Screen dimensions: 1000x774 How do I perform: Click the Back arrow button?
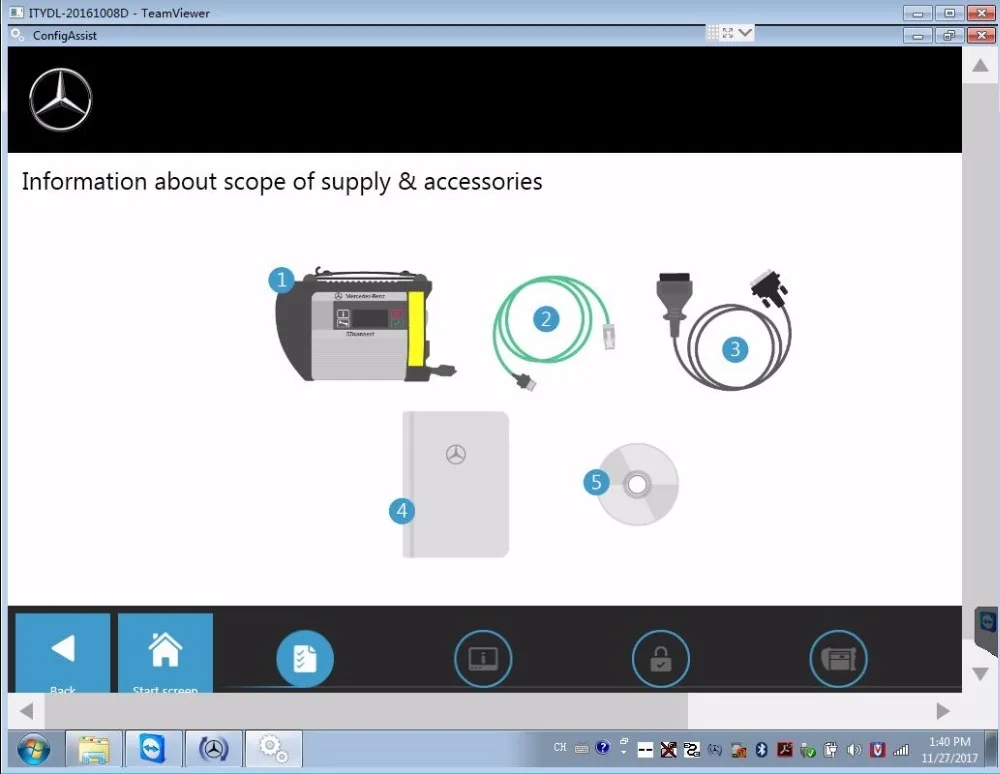click(x=62, y=653)
